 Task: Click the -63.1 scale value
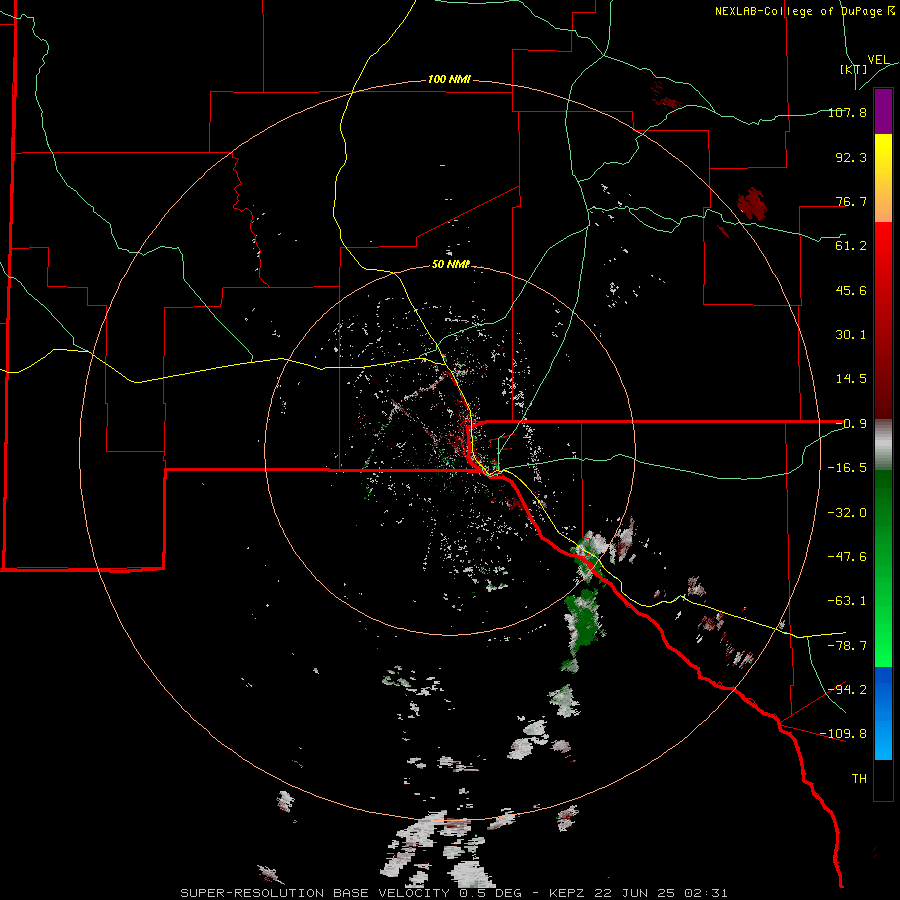(847, 601)
